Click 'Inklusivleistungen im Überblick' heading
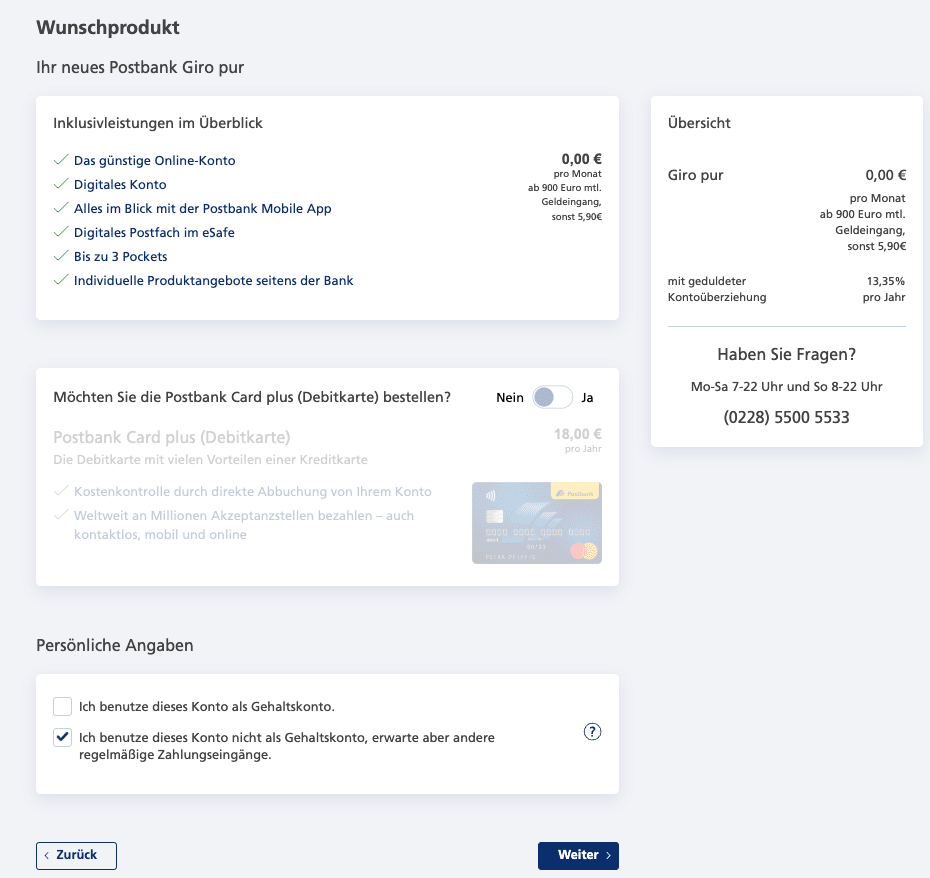 pyautogui.click(x=158, y=123)
